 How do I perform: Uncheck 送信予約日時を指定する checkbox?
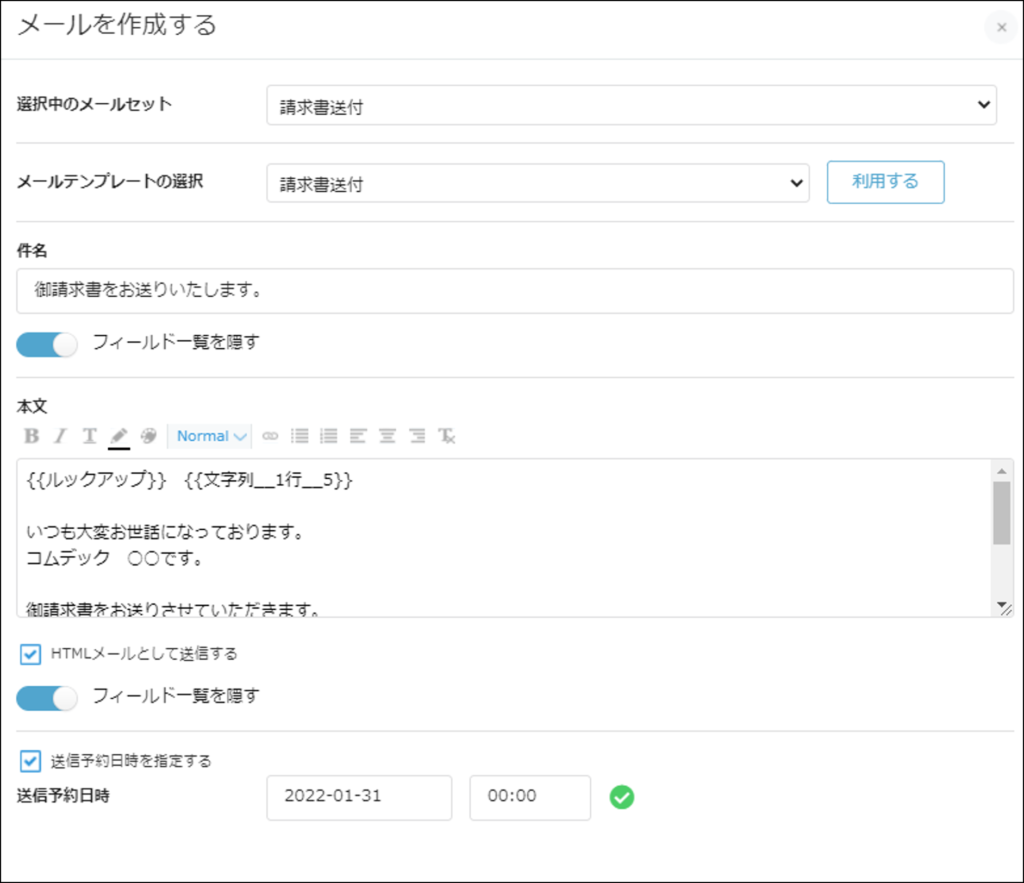pyautogui.click(x=30, y=761)
